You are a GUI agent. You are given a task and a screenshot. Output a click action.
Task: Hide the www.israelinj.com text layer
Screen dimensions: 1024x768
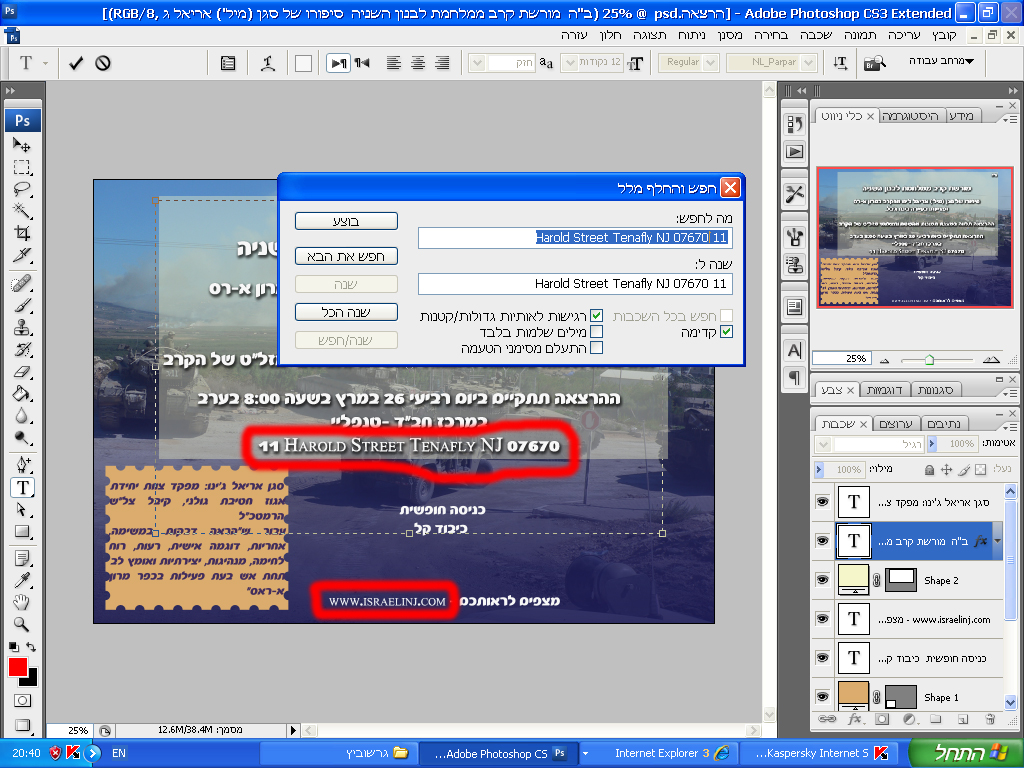822,619
